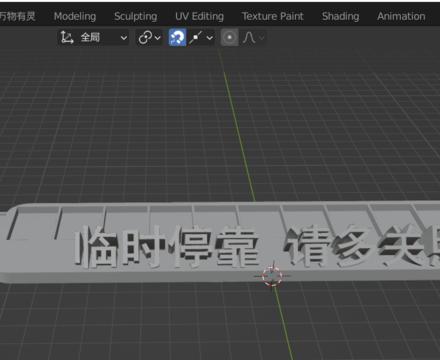Click the 3D cursor in viewport
Image resolution: width=440 pixels, height=360 pixels.
tap(272, 276)
